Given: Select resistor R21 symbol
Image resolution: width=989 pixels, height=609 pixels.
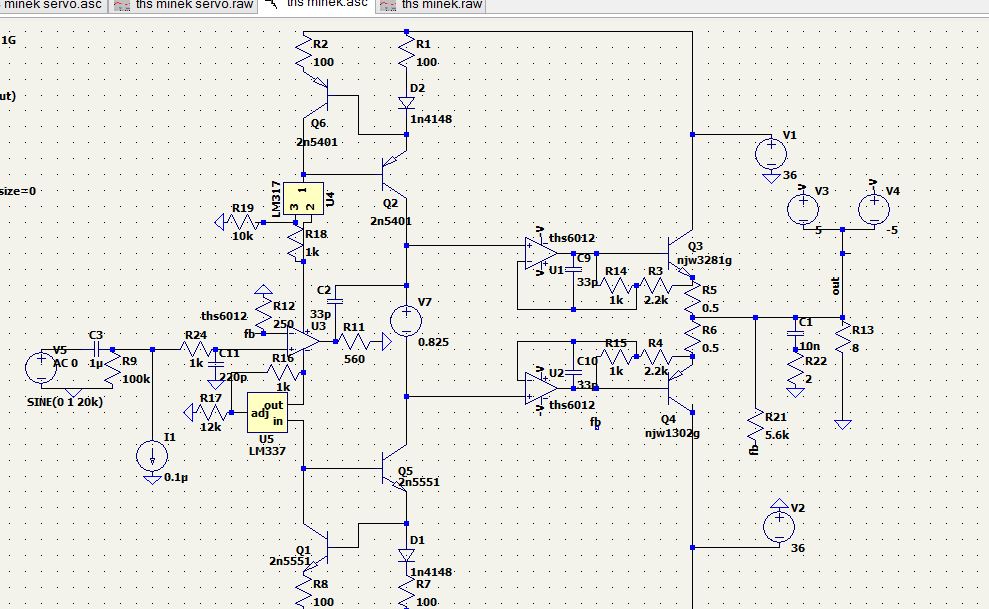Looking at the screenshot, I should click(756, 426).
